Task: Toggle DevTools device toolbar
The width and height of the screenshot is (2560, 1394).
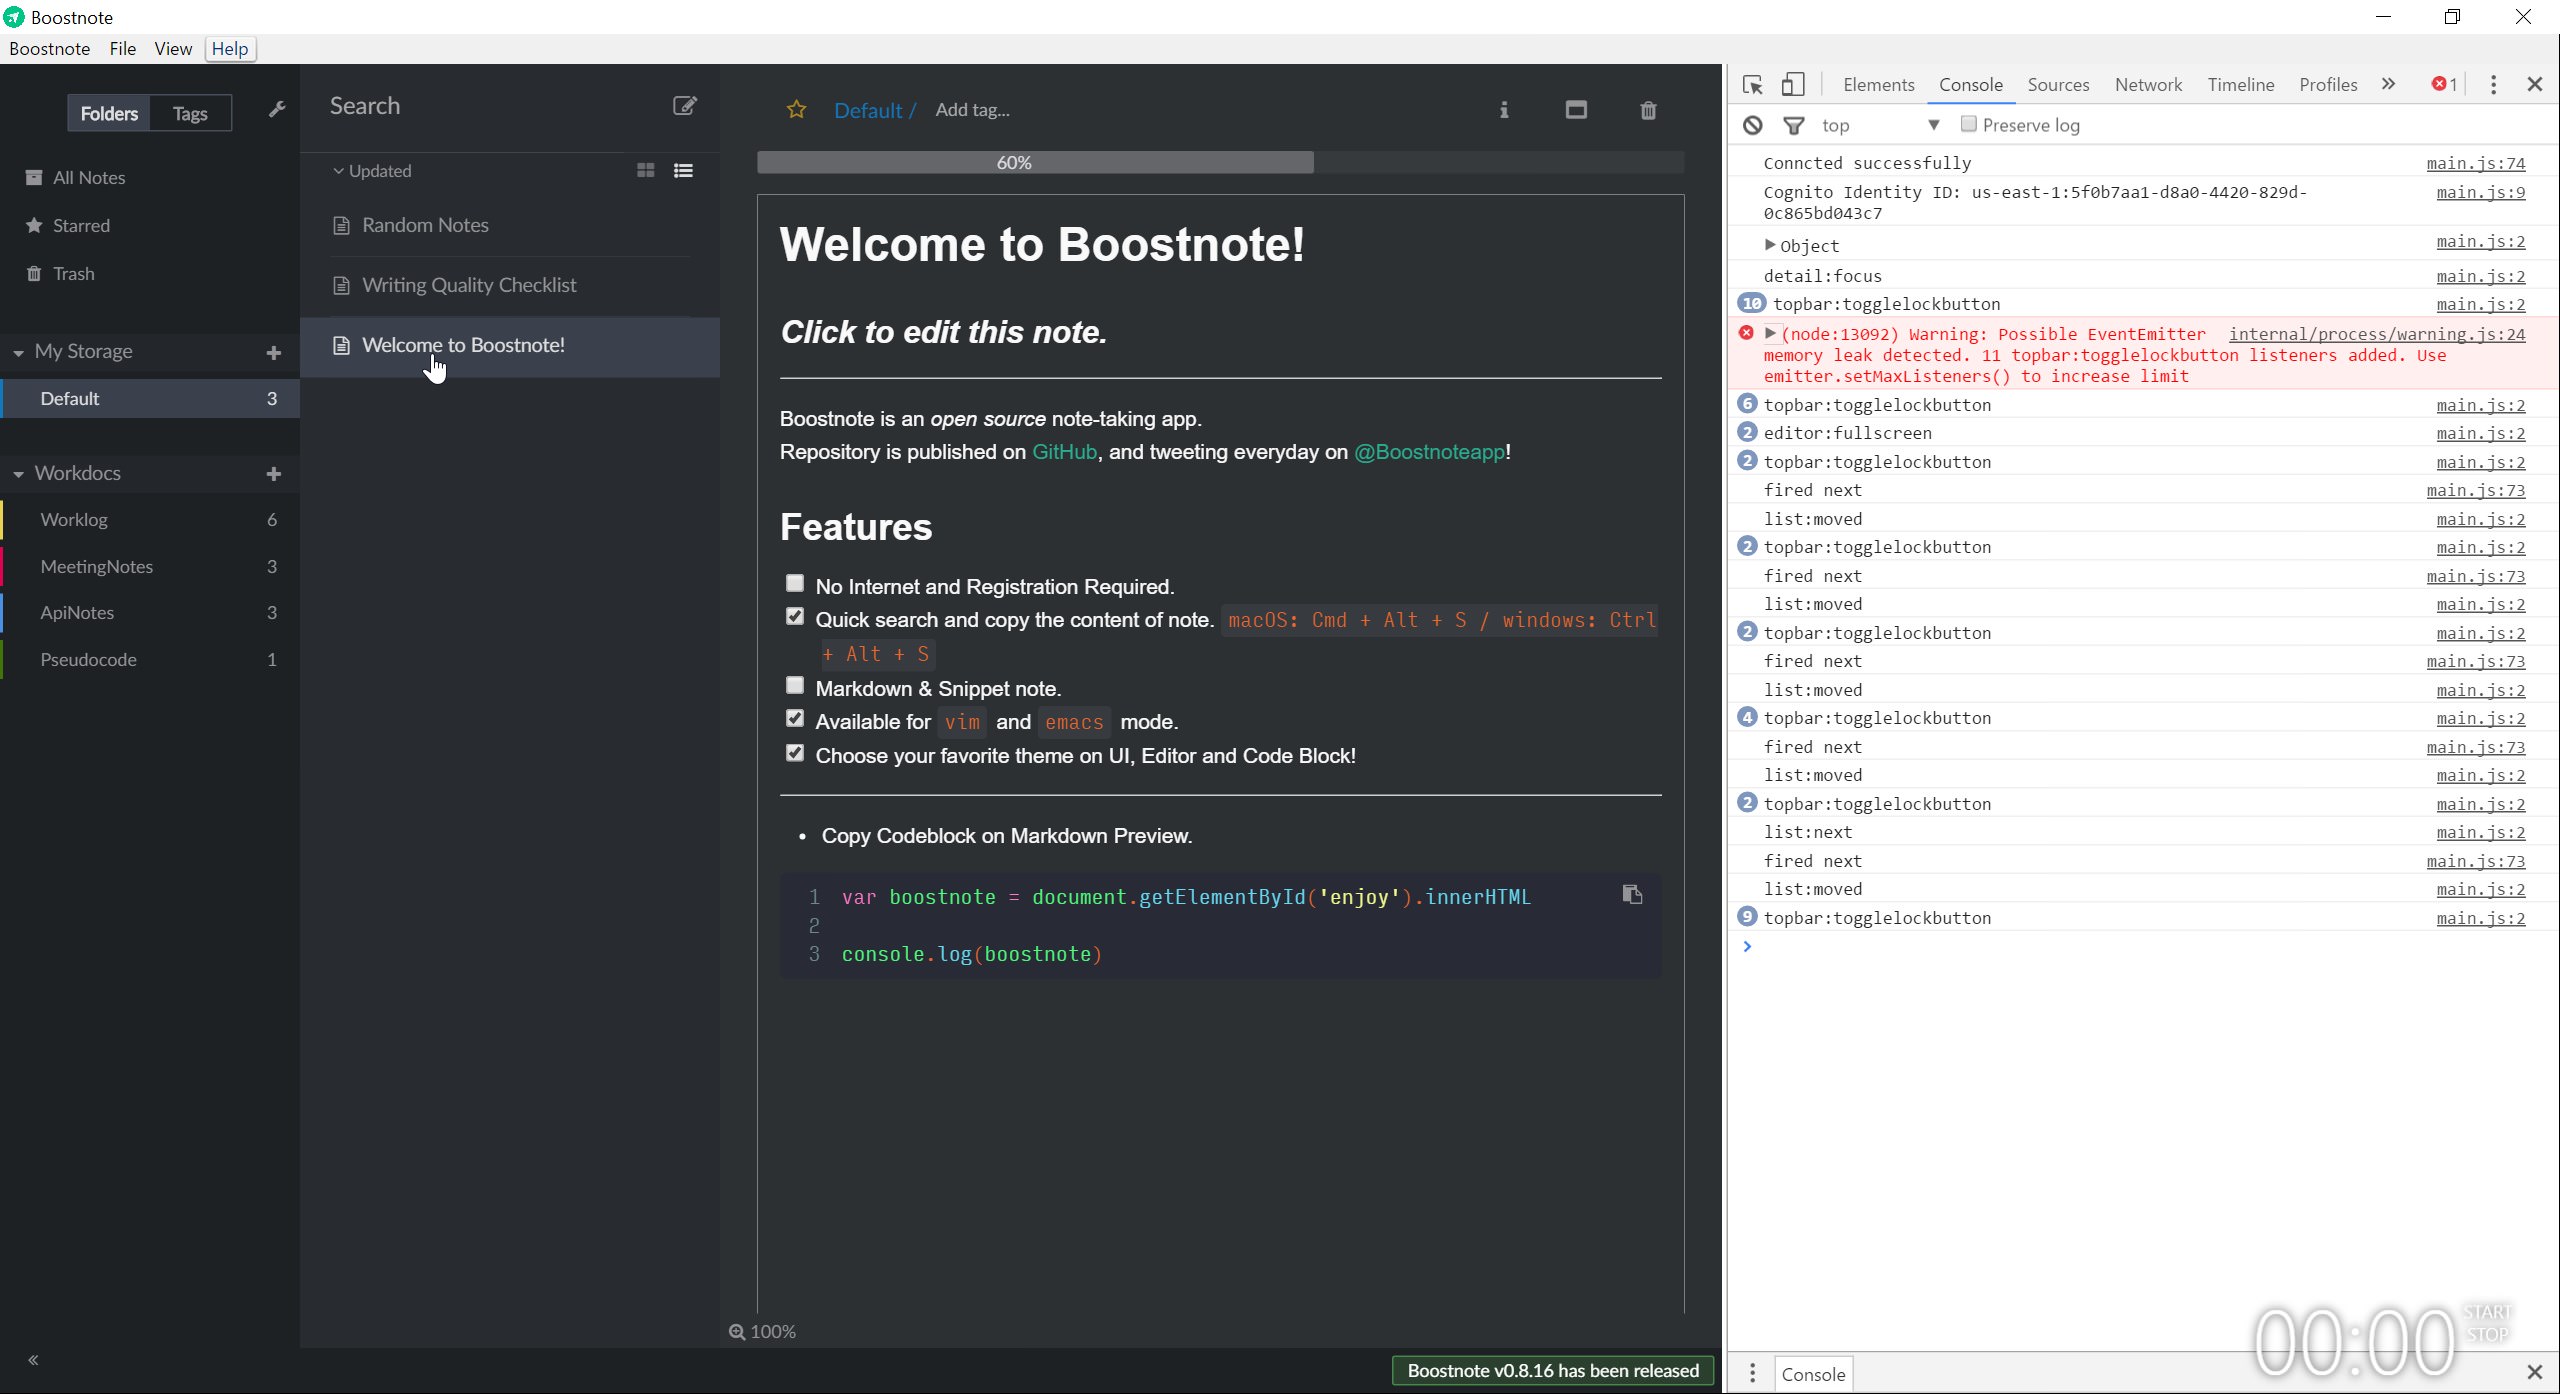Action: click(1793, 85)
